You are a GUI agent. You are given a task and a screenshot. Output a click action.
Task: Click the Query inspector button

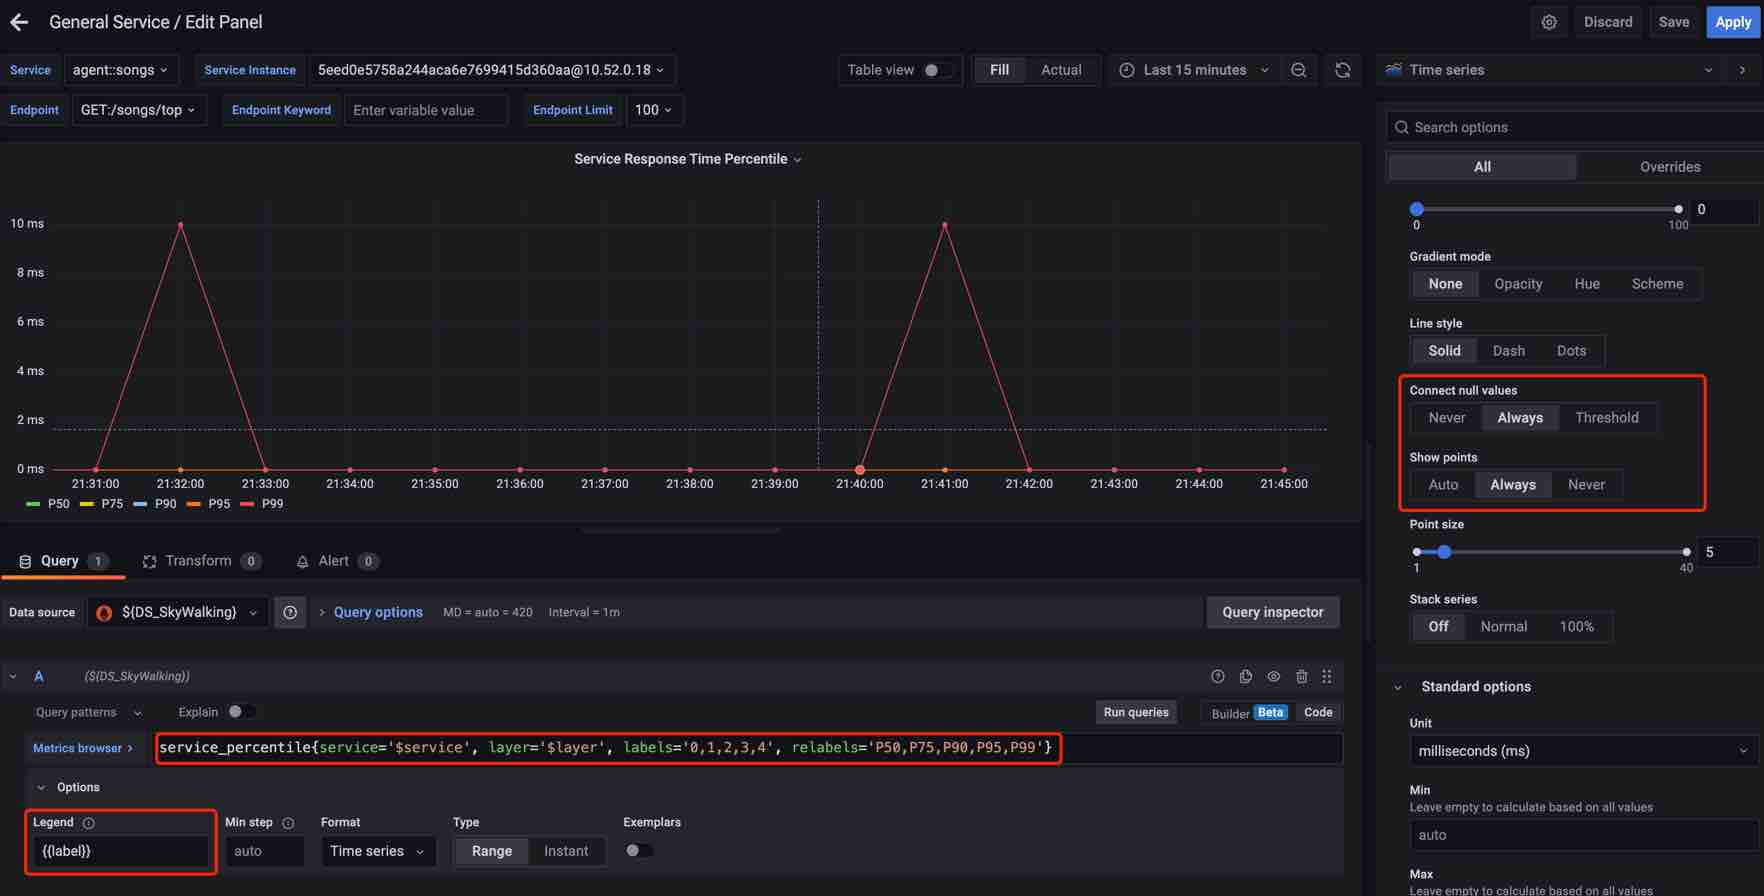click(1272, 612)
